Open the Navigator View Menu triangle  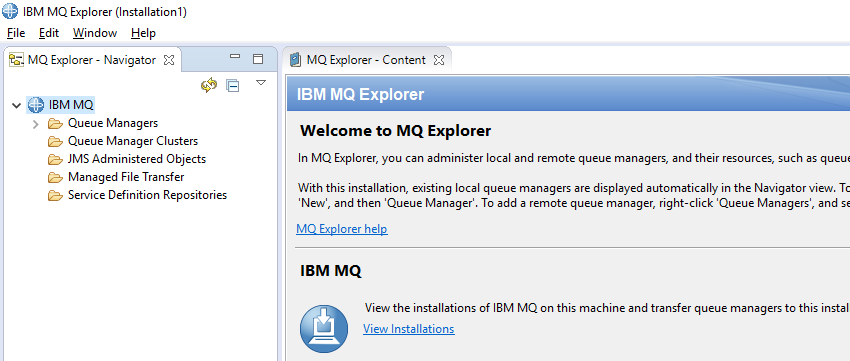click(261, 82)
